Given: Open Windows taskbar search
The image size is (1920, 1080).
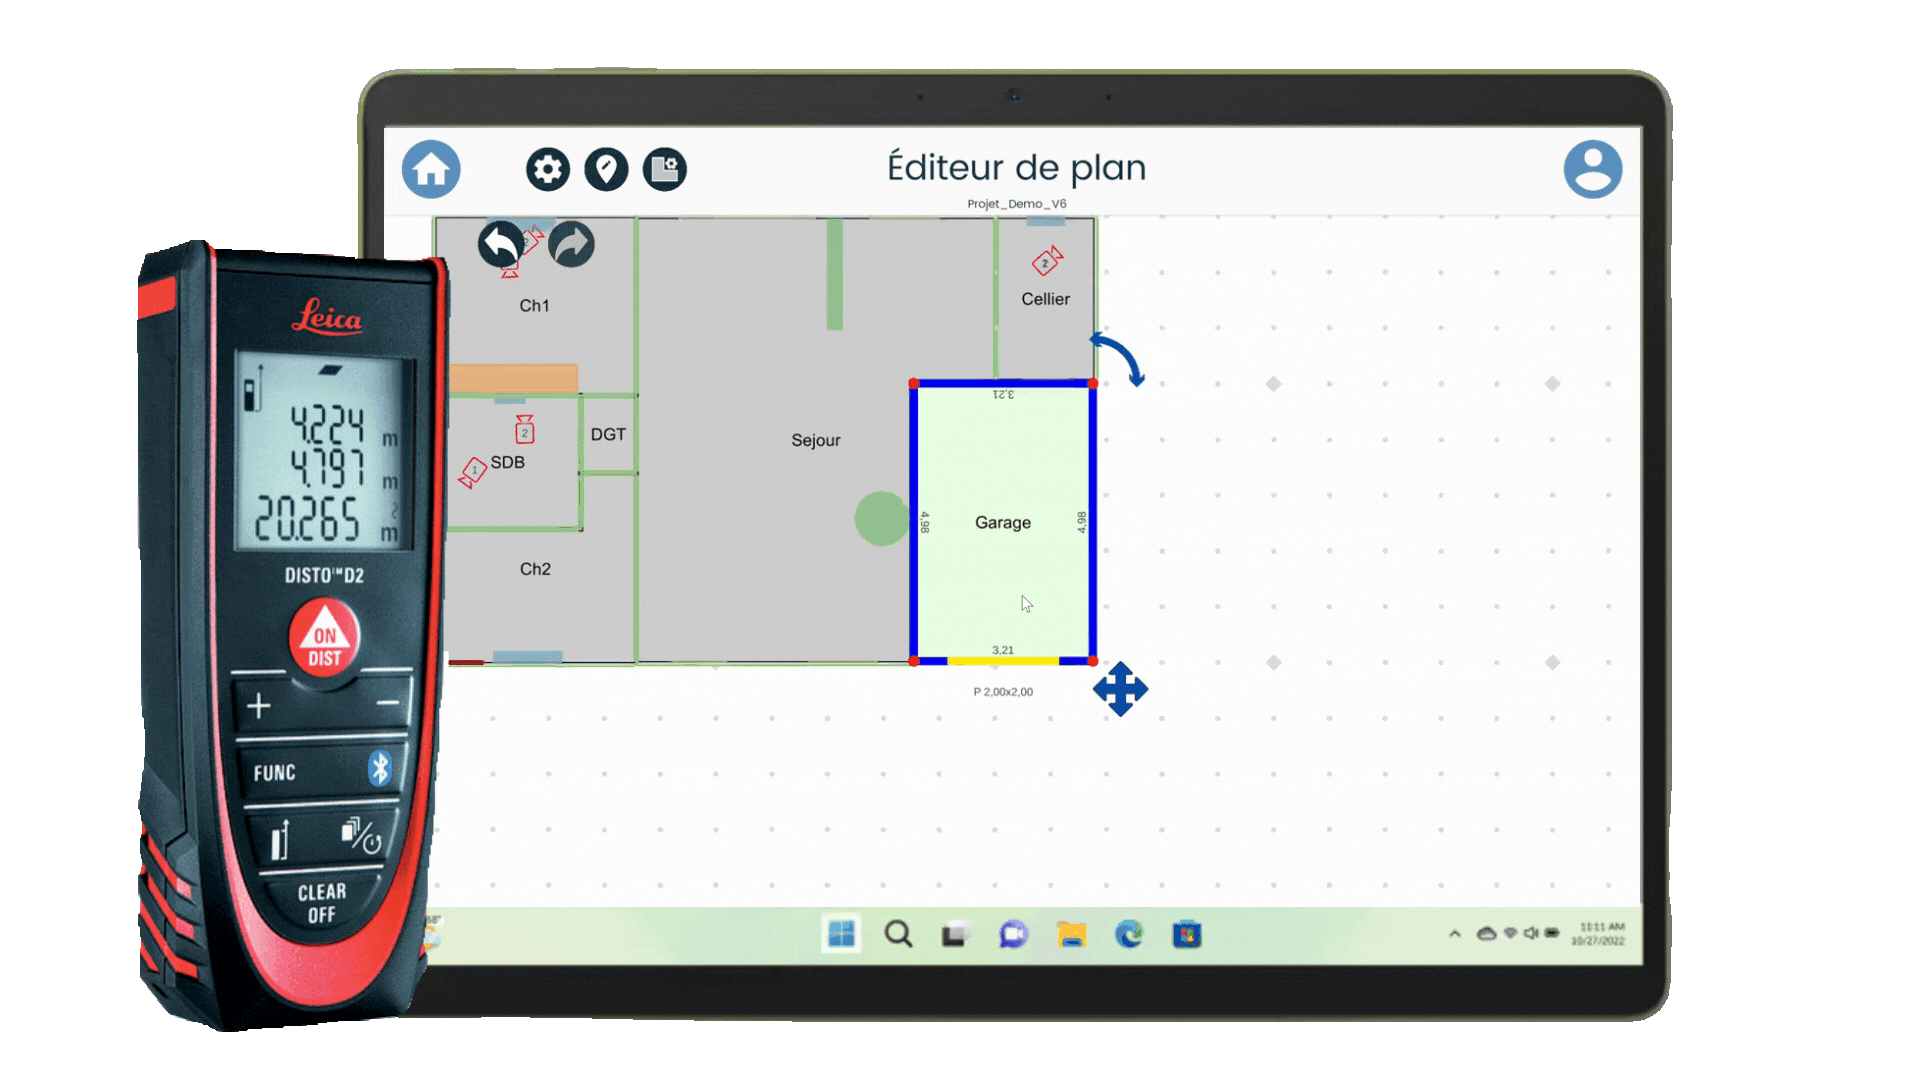Looking at the screenshot, I should [898, 934].
